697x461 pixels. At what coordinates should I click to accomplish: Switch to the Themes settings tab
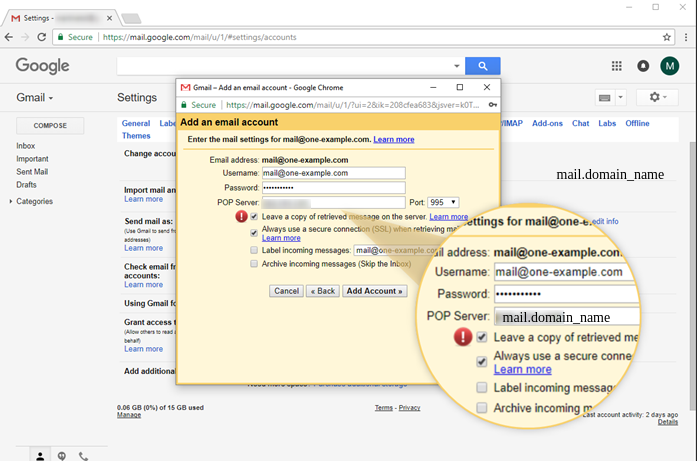(136, 136)
